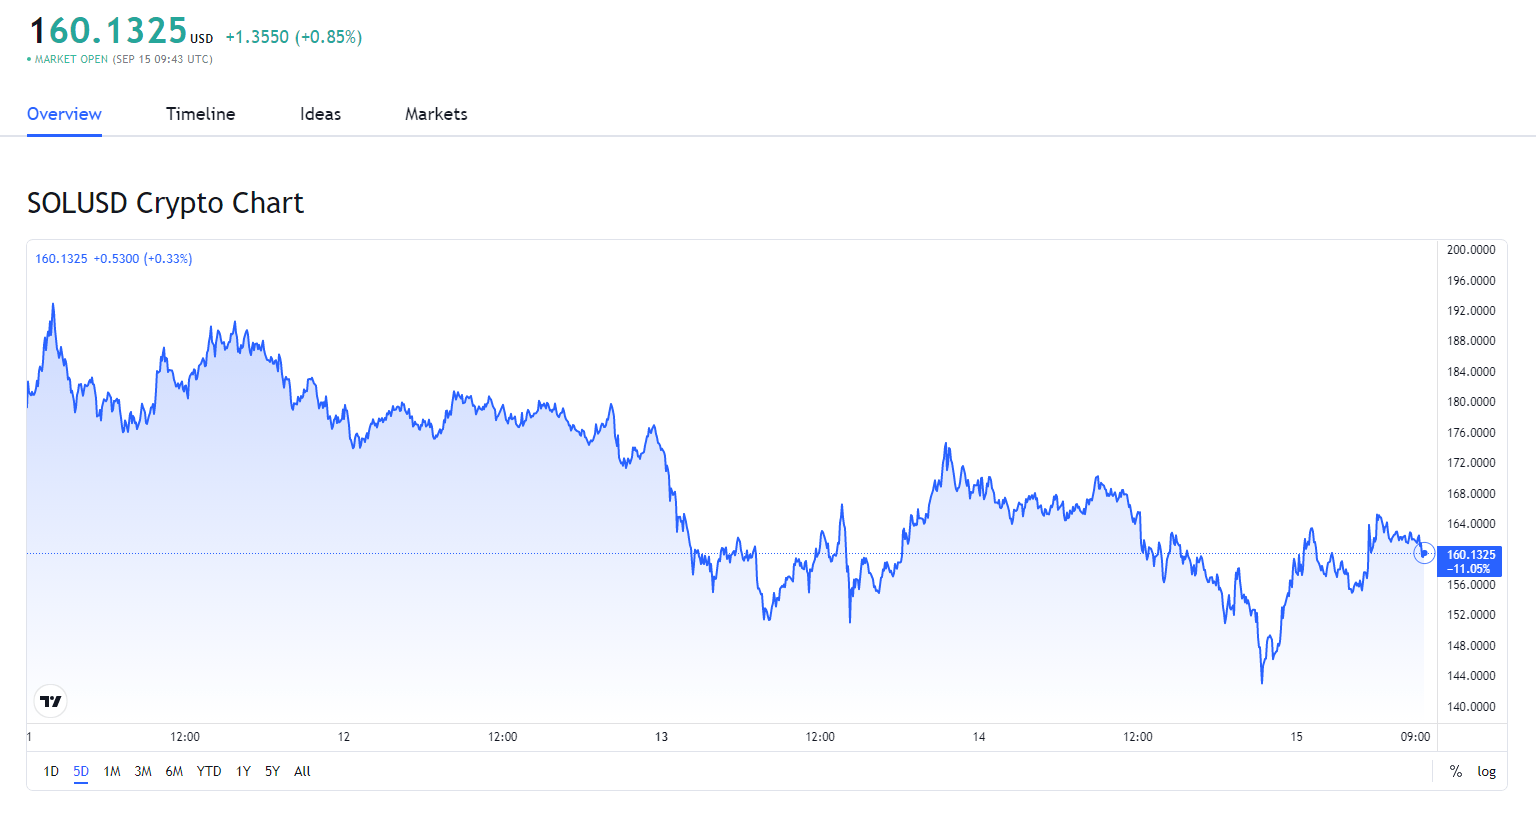The height and width of the screenshot is (816, 1536).
Task: Open the Ideas tab
Action: pos(320,114)
